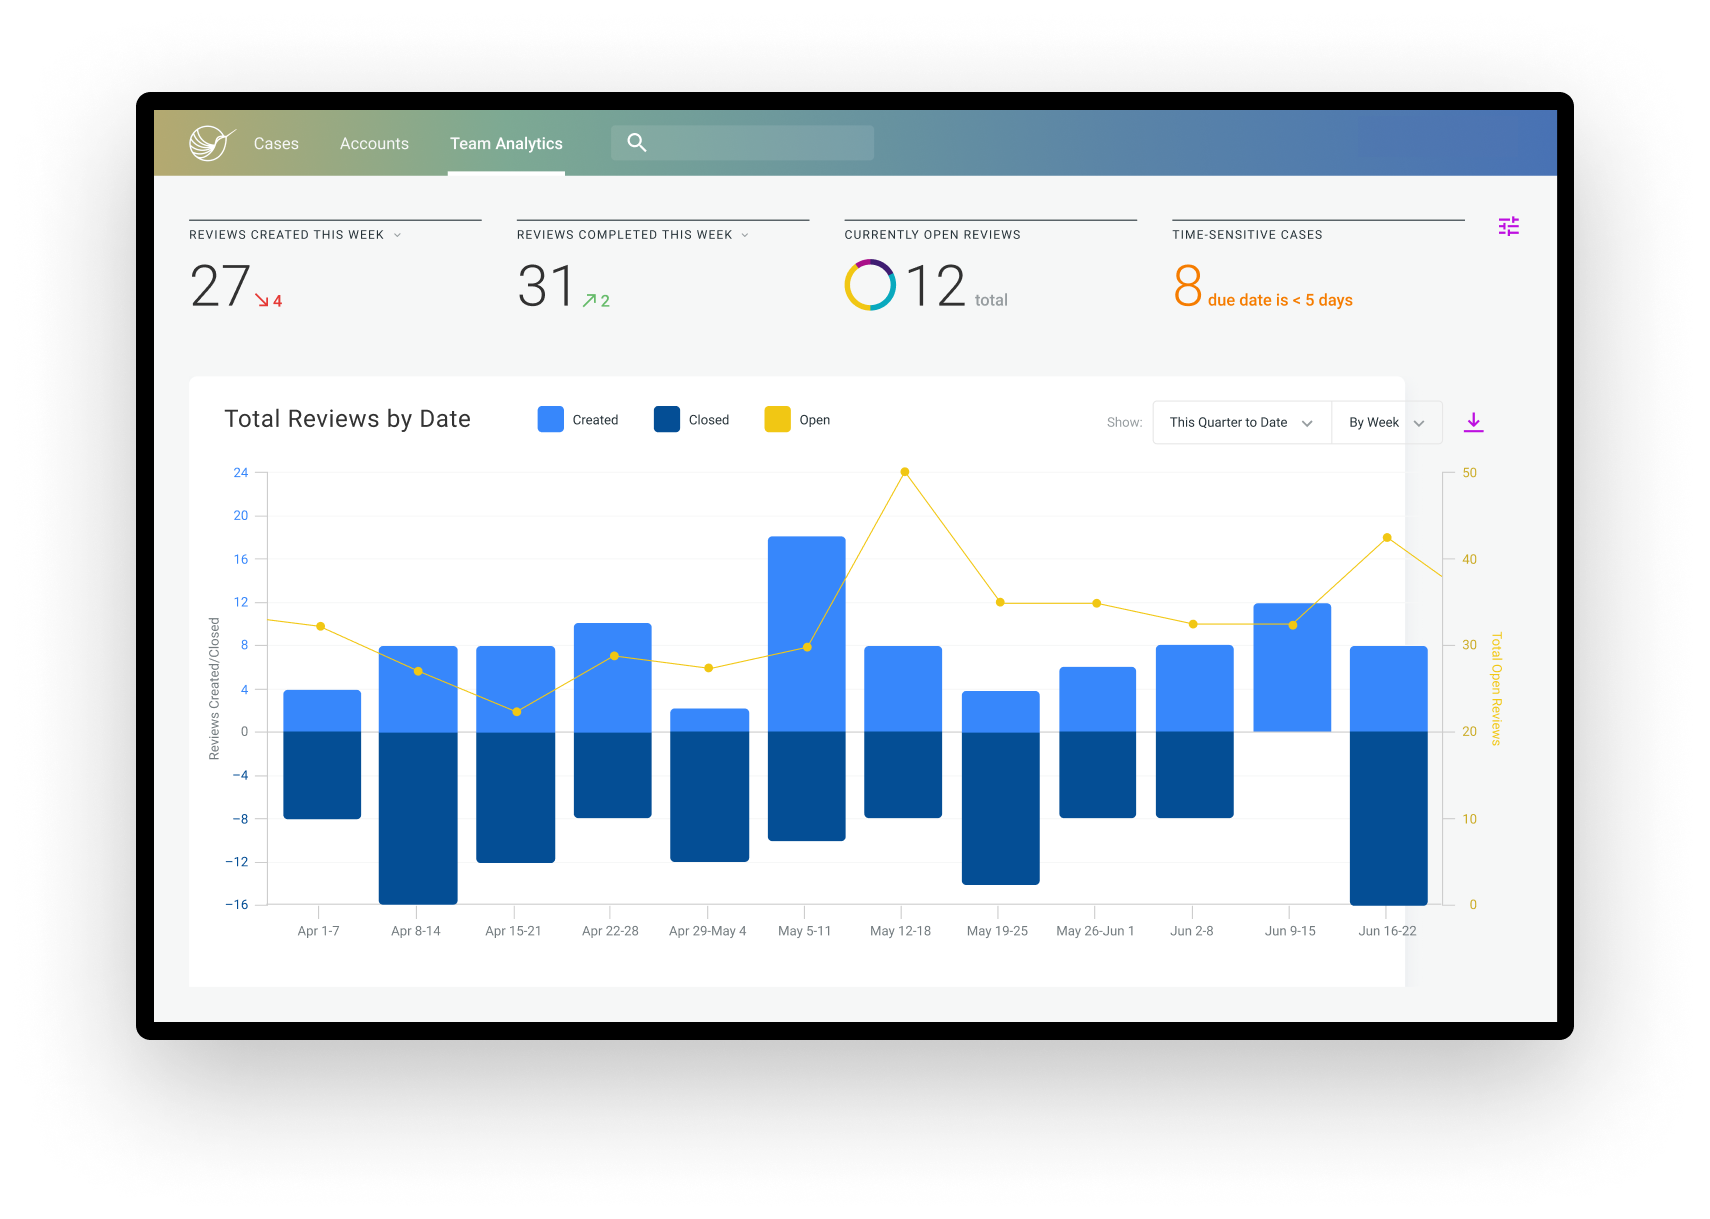Click the 'Apr 22-28' axis label
The image size is (1710, 1219).
coord(610,931)
